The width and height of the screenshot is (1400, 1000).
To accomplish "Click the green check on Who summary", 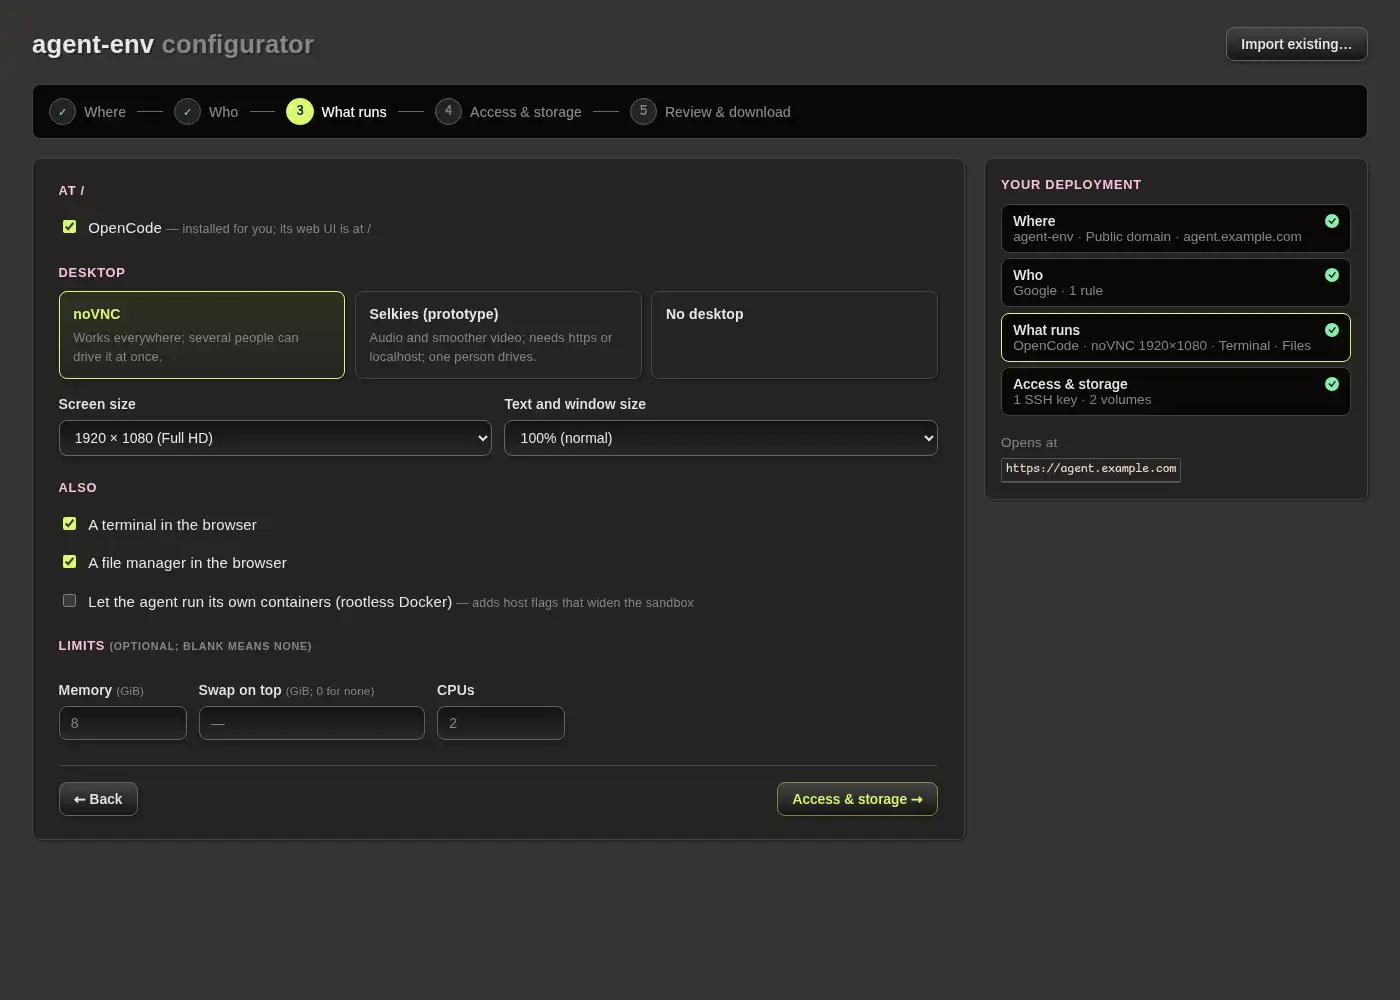I will [x=1332, y=275].
